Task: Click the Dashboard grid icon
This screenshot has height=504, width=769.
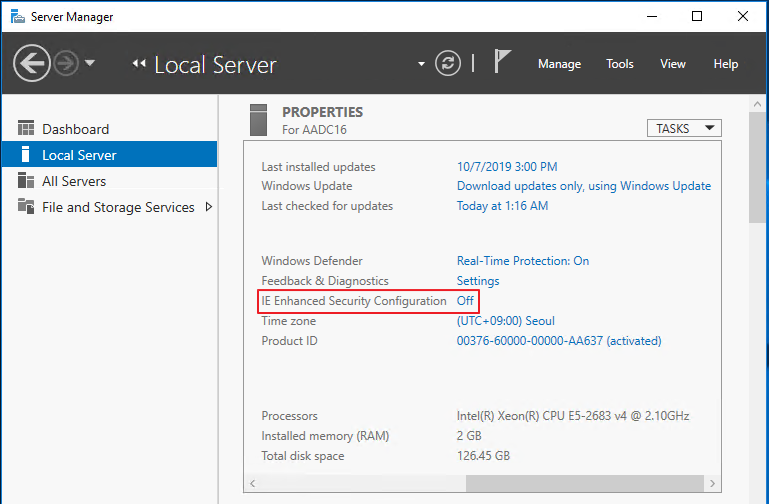Action: click(26, 128)
